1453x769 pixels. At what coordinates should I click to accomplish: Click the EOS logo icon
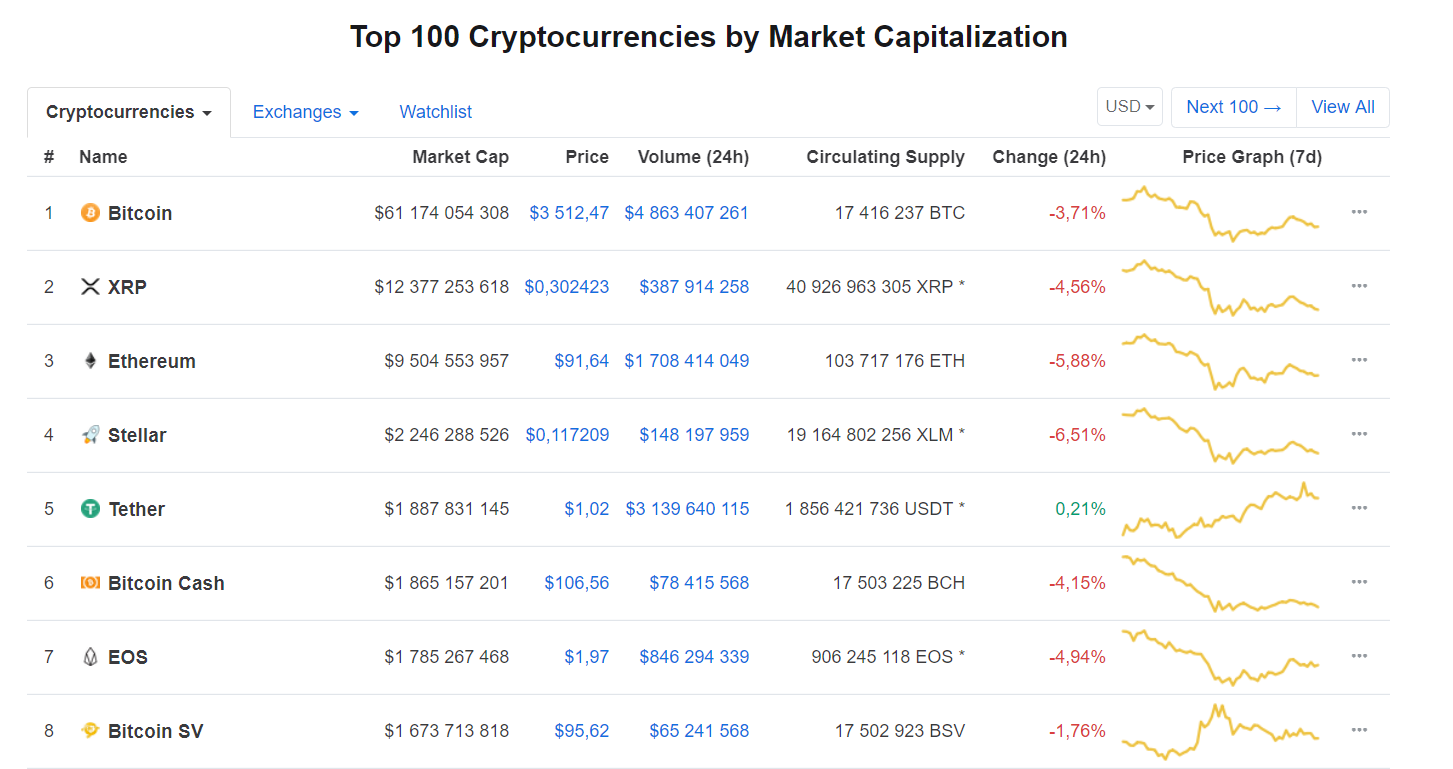tap(90, 657)
